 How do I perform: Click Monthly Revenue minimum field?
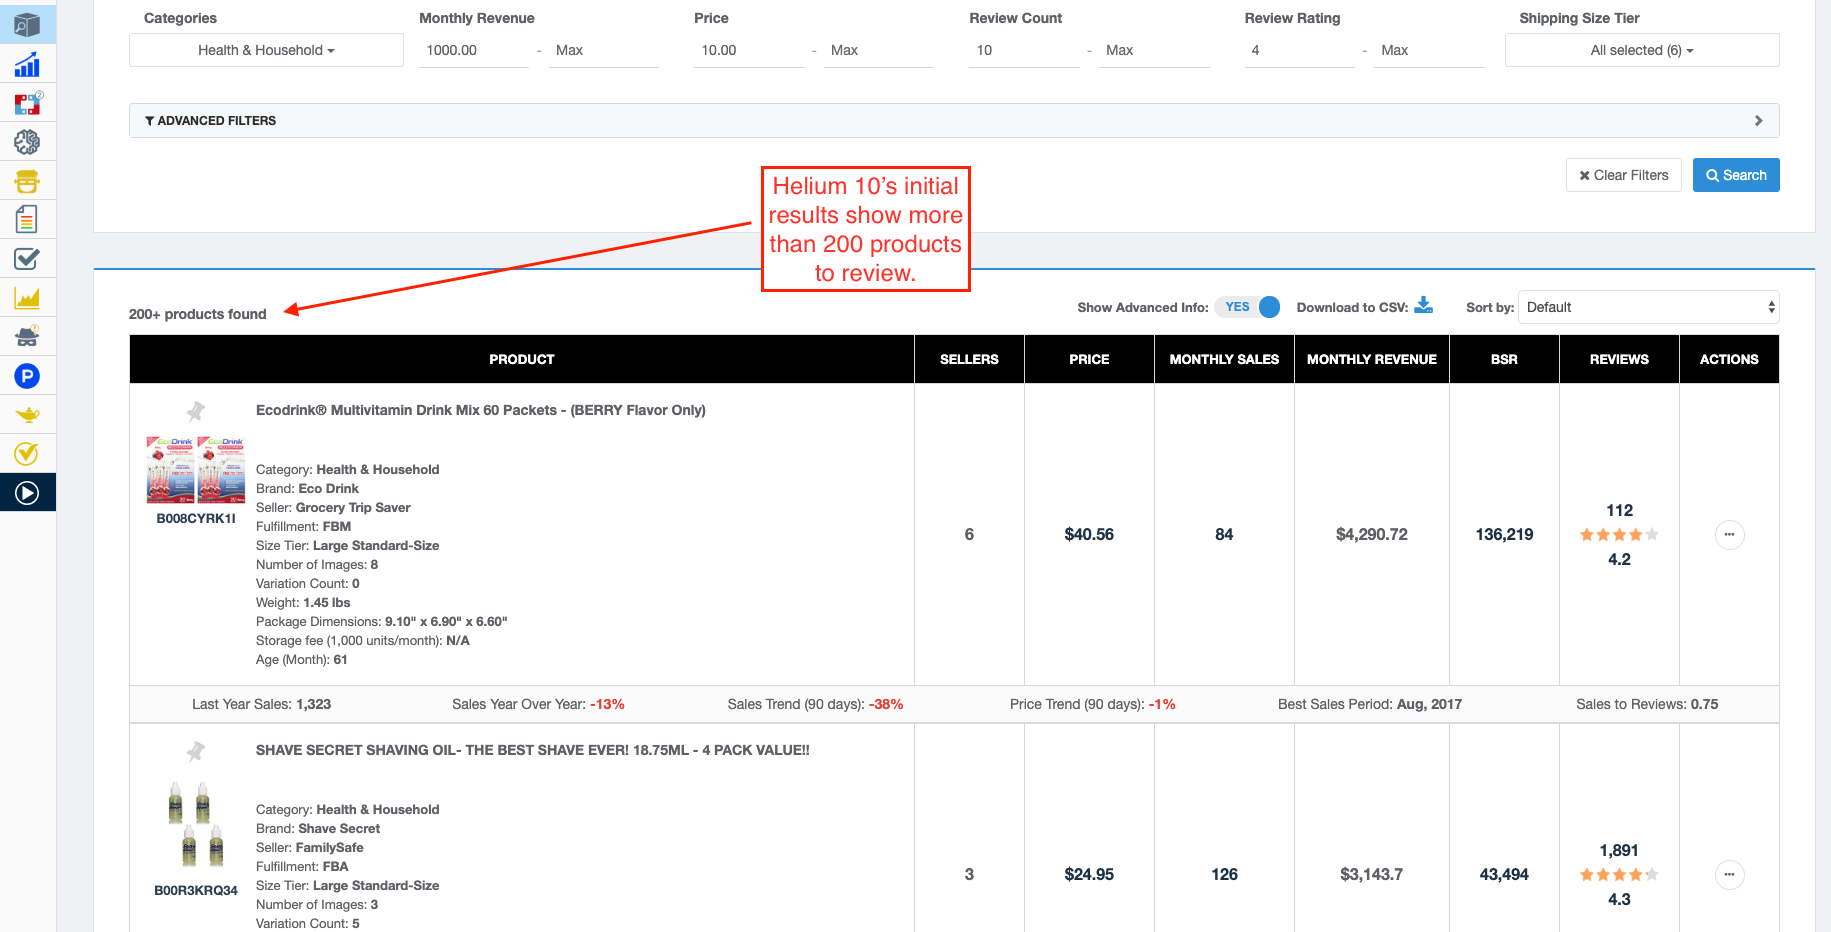pos(474,50)
